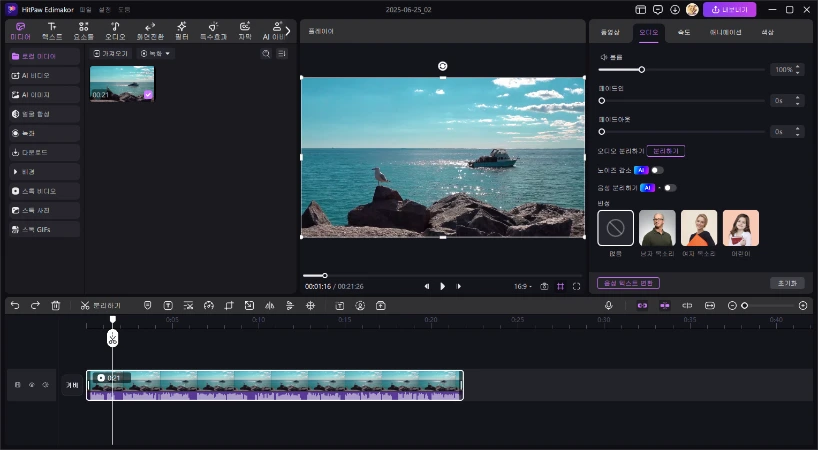Open AI 비디오 in the sidebar

tap(44, 76)
